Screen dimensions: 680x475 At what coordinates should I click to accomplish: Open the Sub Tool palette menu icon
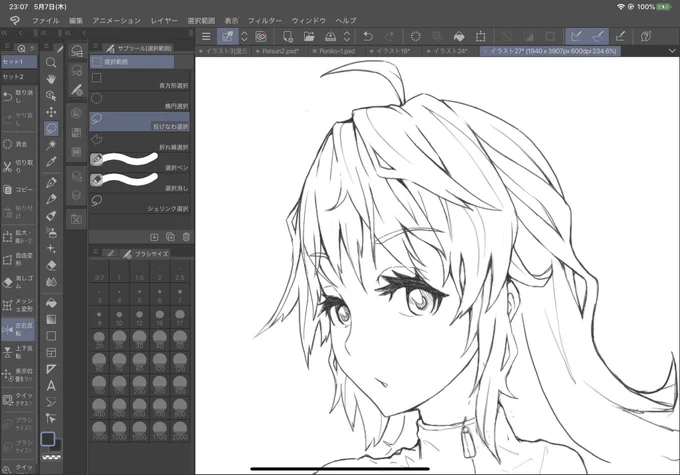[x=95, y=47]
